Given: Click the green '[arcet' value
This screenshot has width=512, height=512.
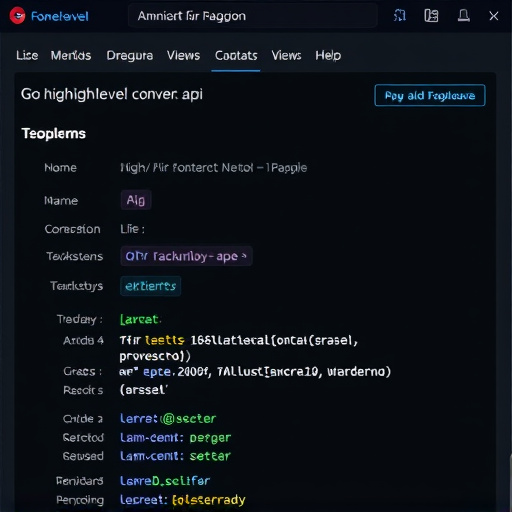Looking at the screenshot, I should (140, 319).
